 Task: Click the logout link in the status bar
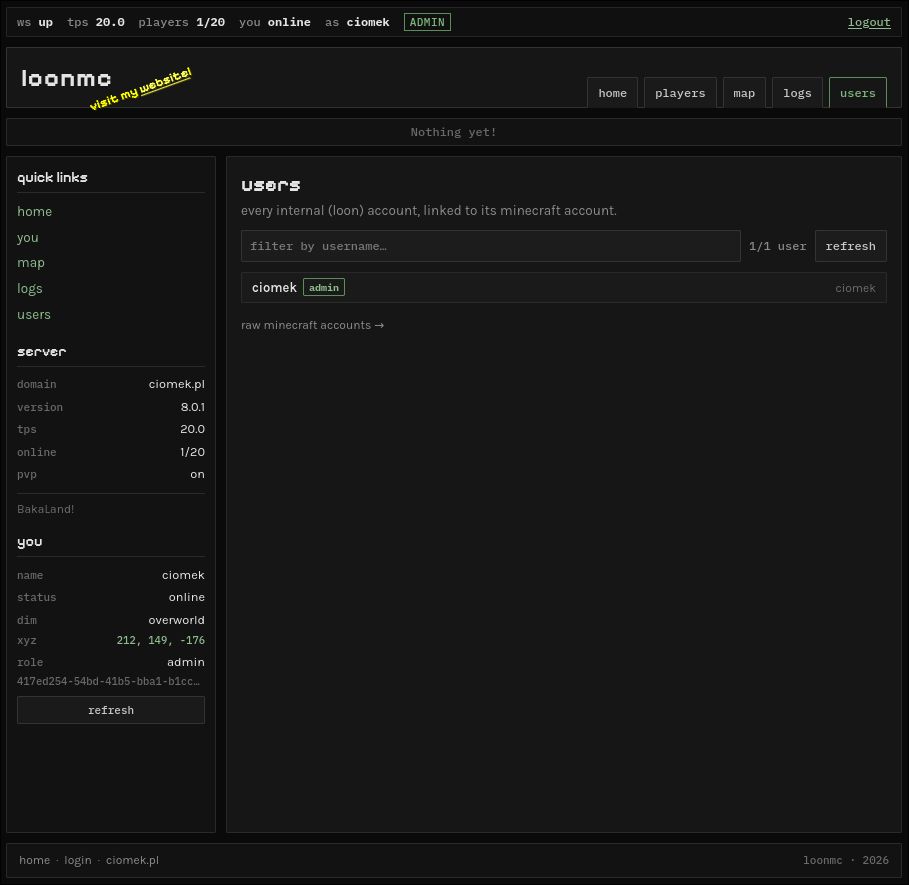coord(868,22)
